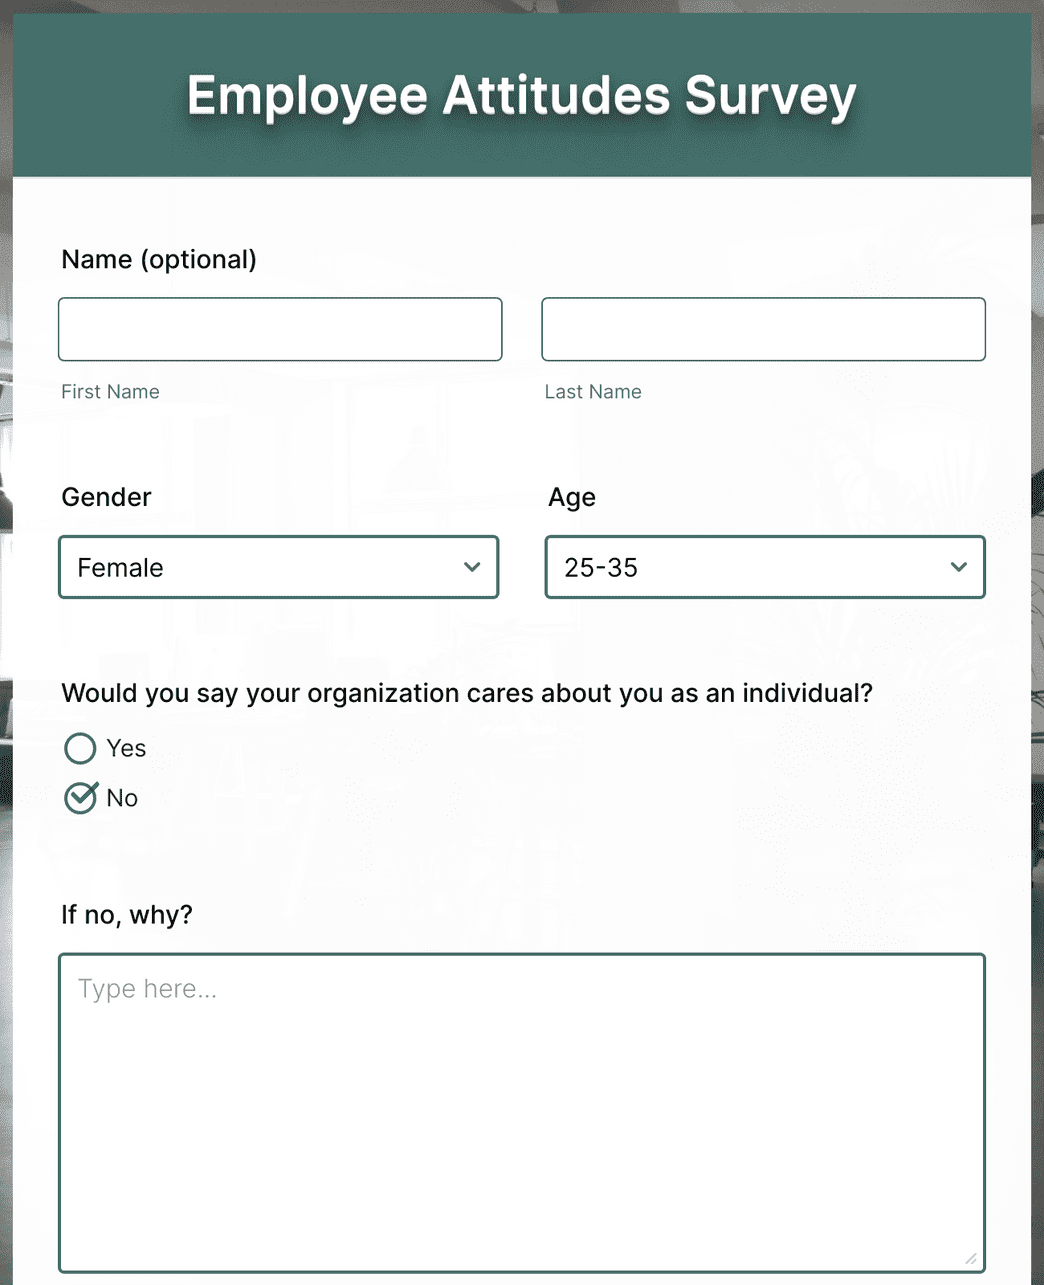
Task: Click the 'Type here...' placeholder text
Action: (146, 988)
